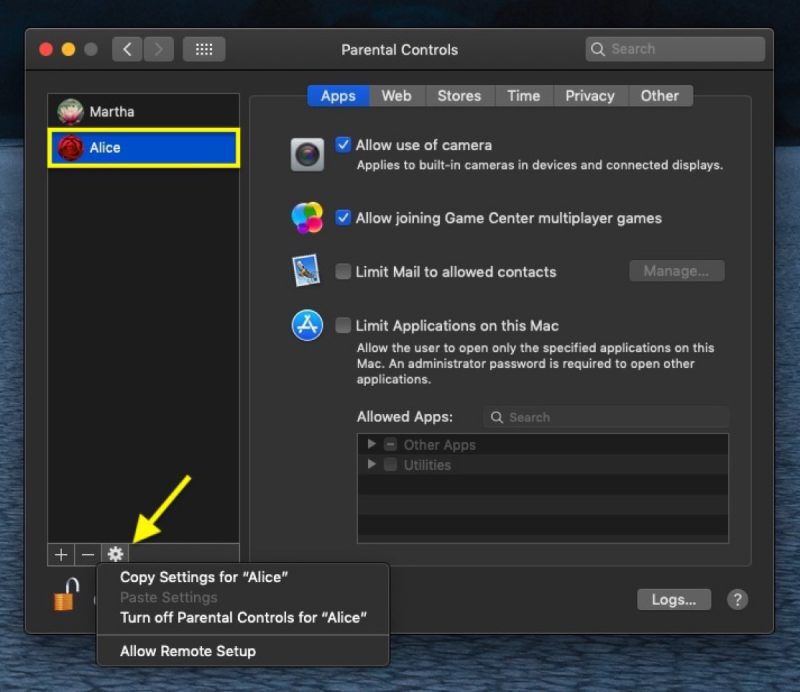Uncheck Allow joining Game Center multiplayer games
Screen dimensions: 800x692
click(x=344, y=218)
